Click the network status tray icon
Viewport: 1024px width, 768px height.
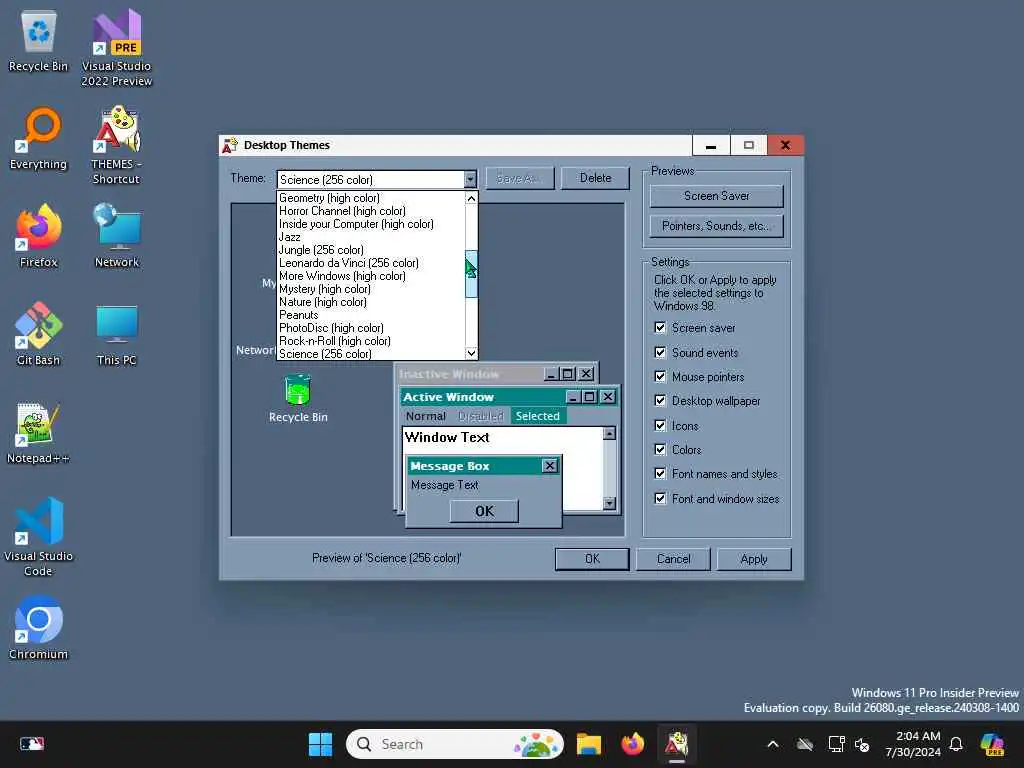835,744
